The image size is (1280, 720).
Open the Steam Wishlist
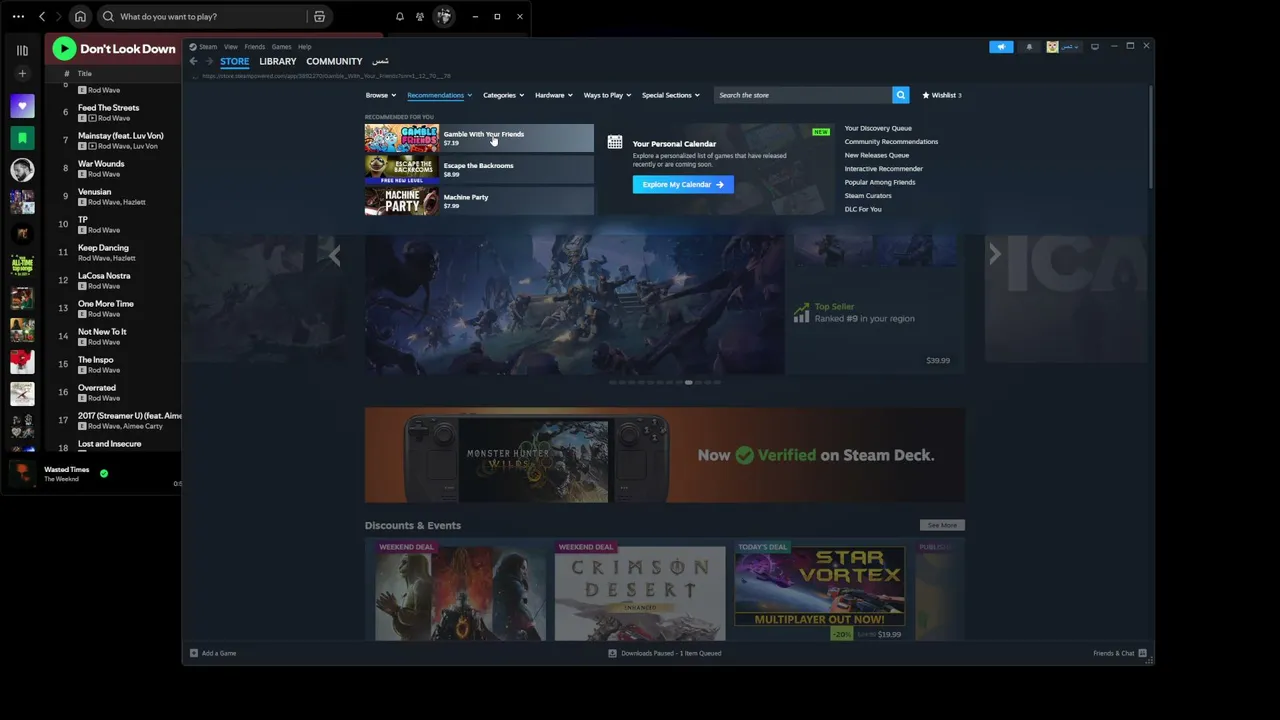942,95
